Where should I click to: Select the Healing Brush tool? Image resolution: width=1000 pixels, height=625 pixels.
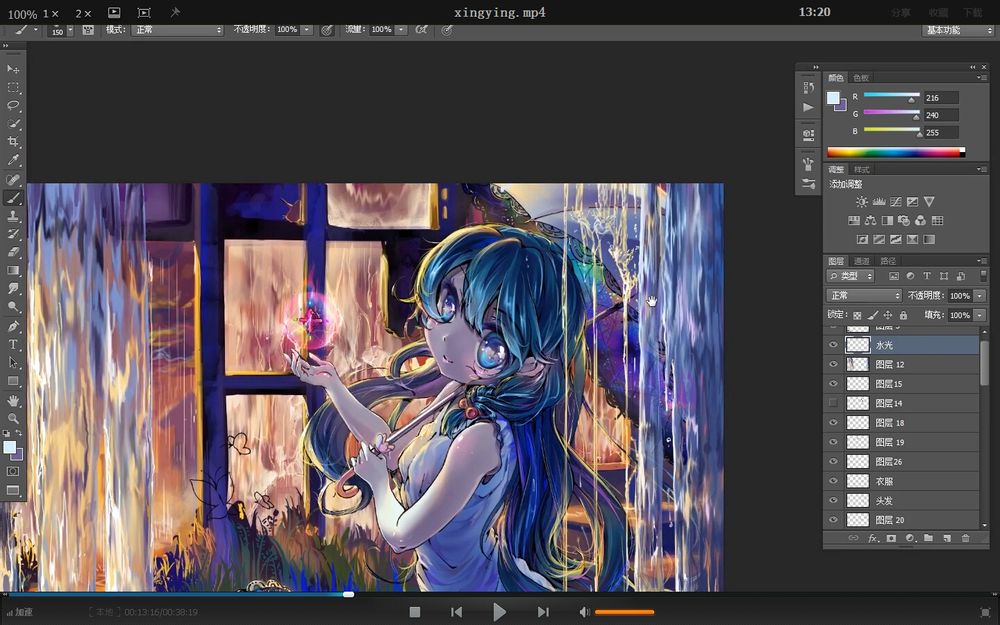point(13,180)
